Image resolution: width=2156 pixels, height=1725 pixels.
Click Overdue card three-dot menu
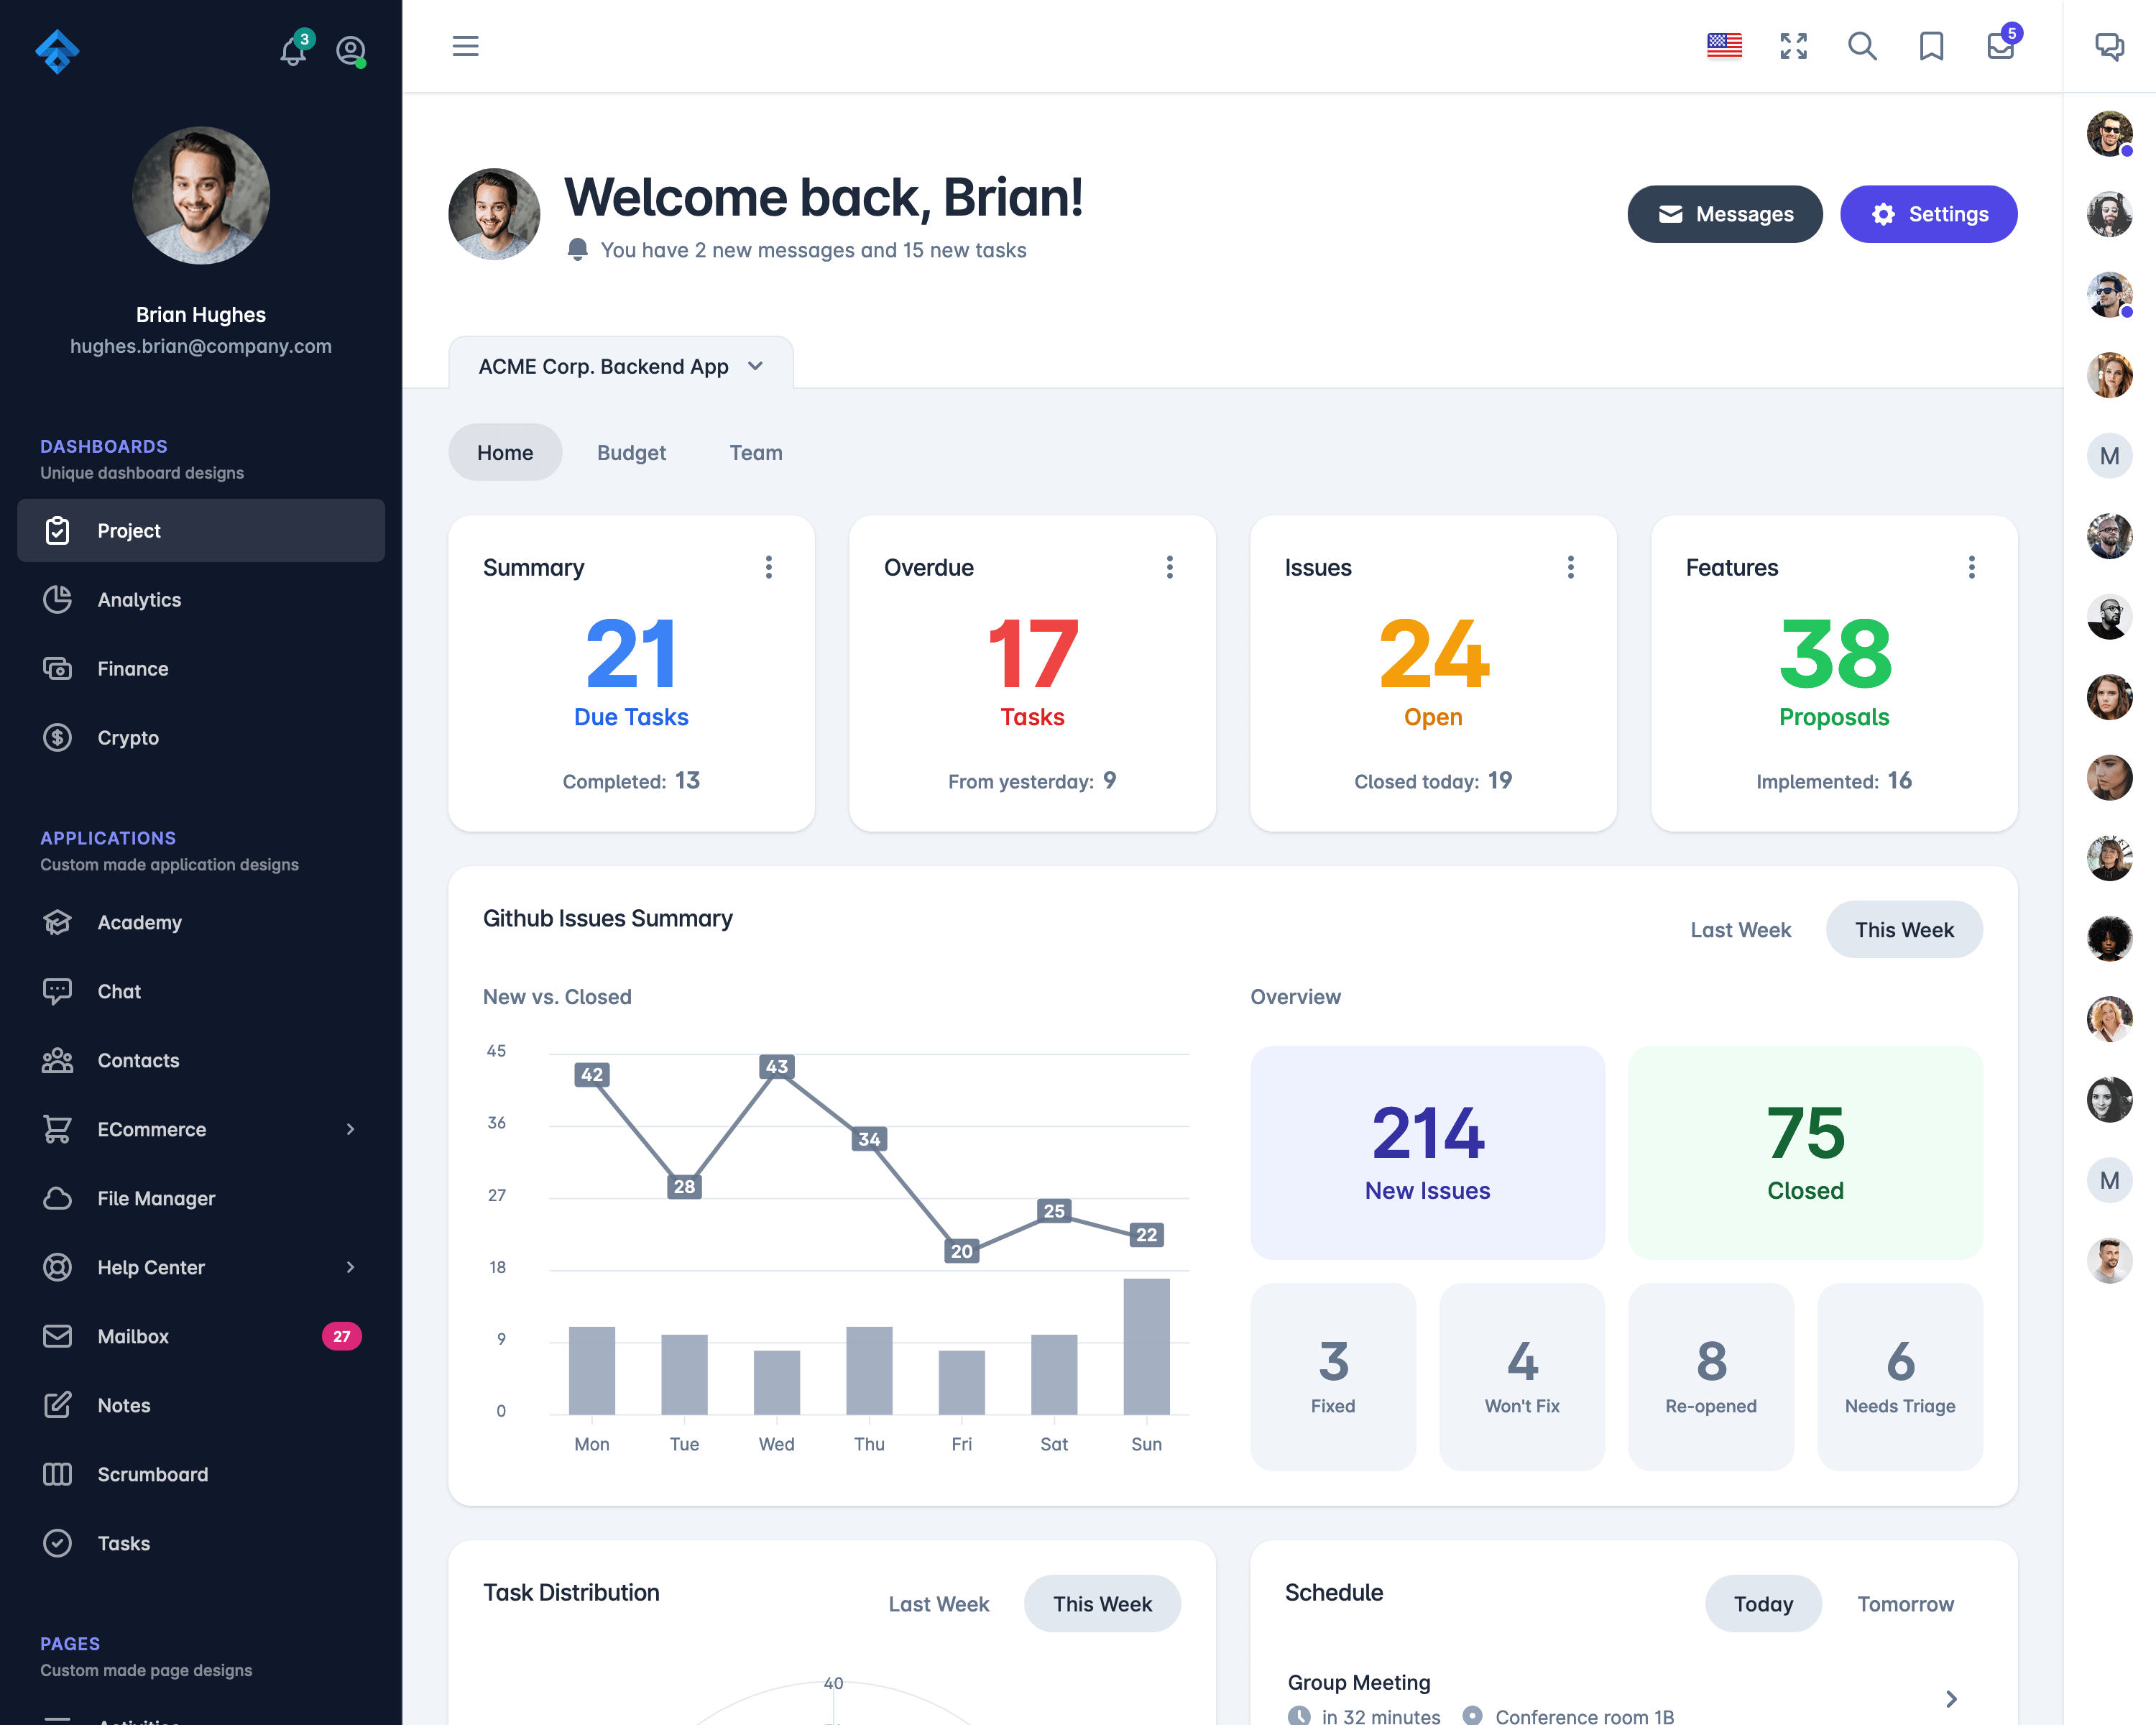point(1169,567)
